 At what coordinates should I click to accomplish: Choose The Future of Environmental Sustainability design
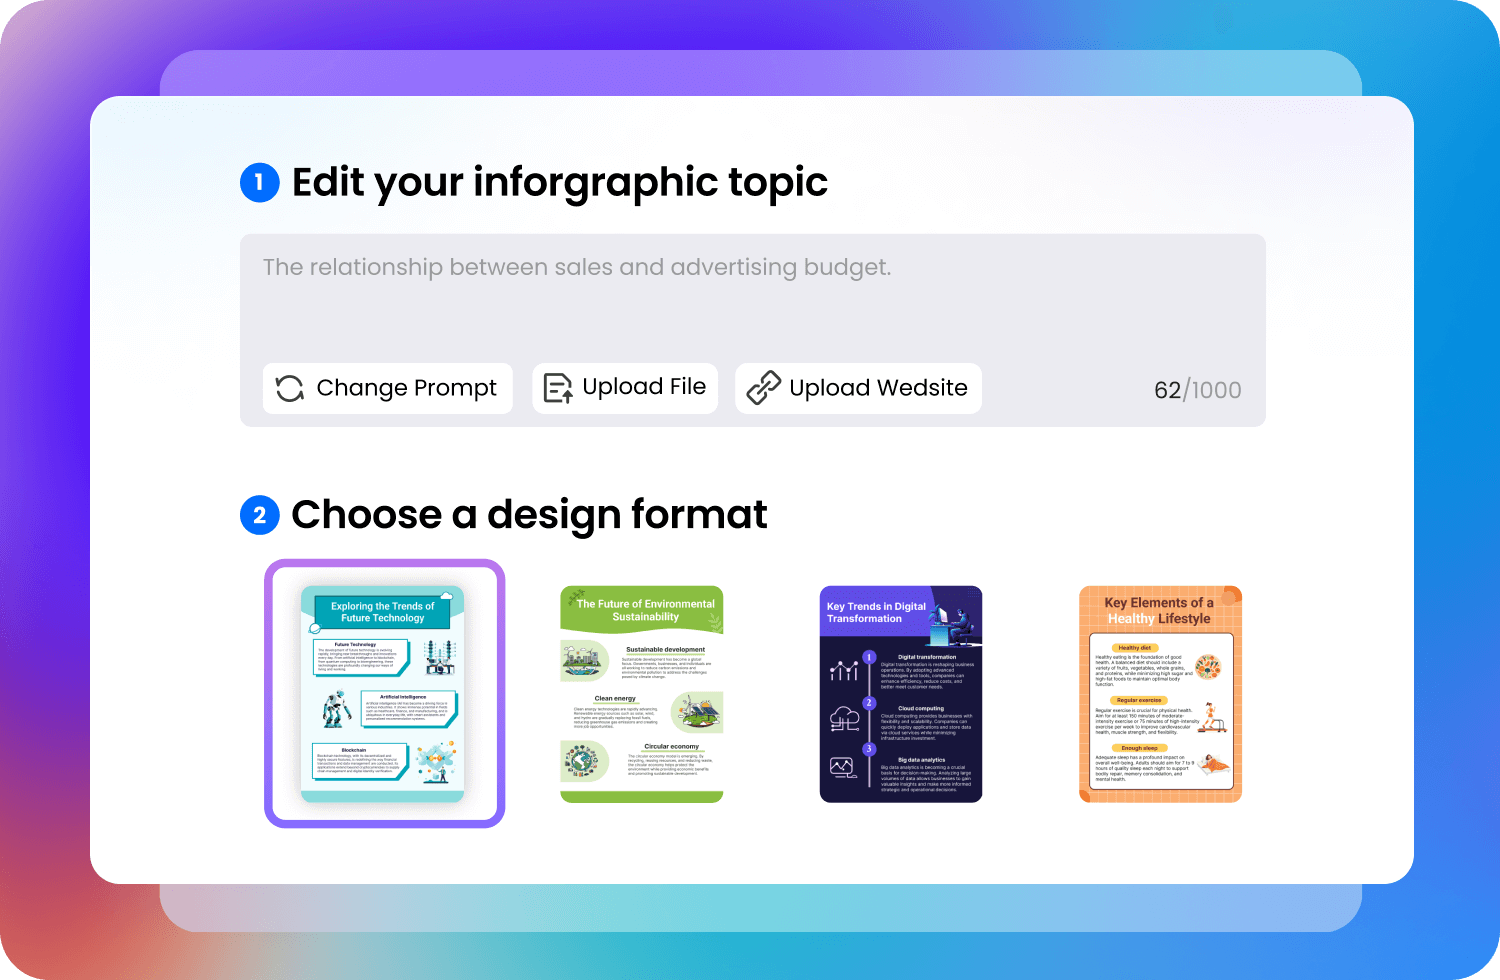642,694
